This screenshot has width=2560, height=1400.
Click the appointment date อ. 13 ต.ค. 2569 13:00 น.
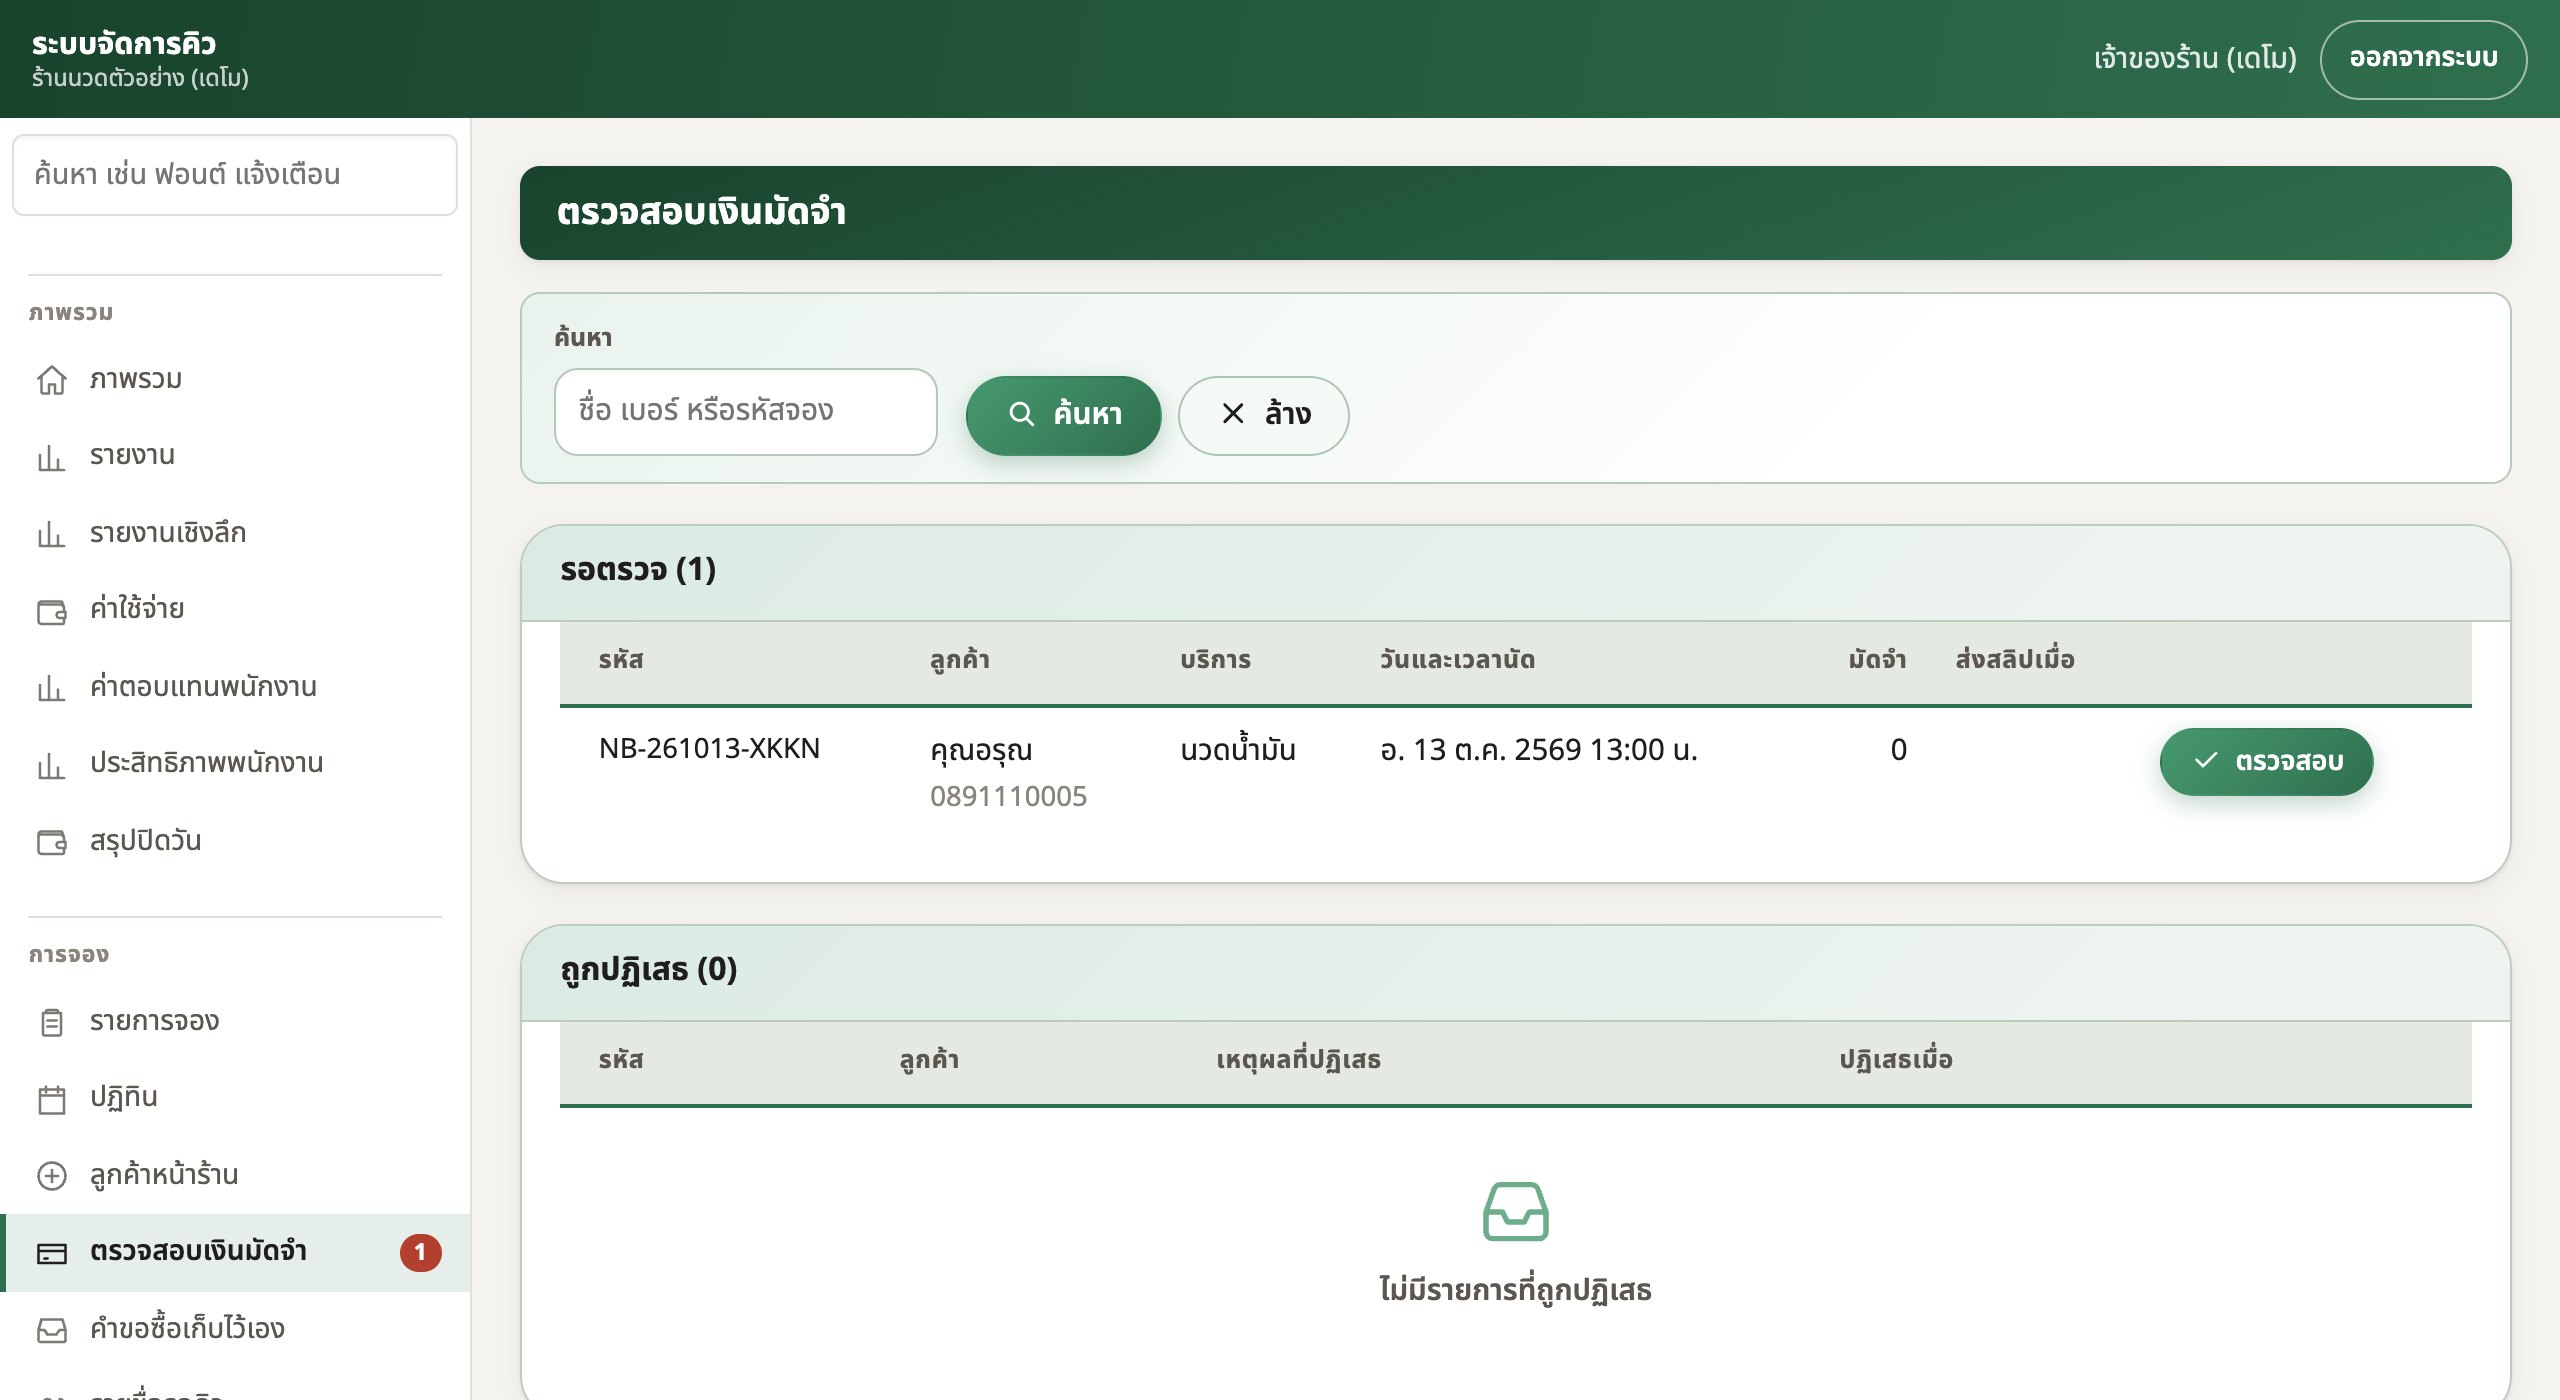[x=1539, y=749]
